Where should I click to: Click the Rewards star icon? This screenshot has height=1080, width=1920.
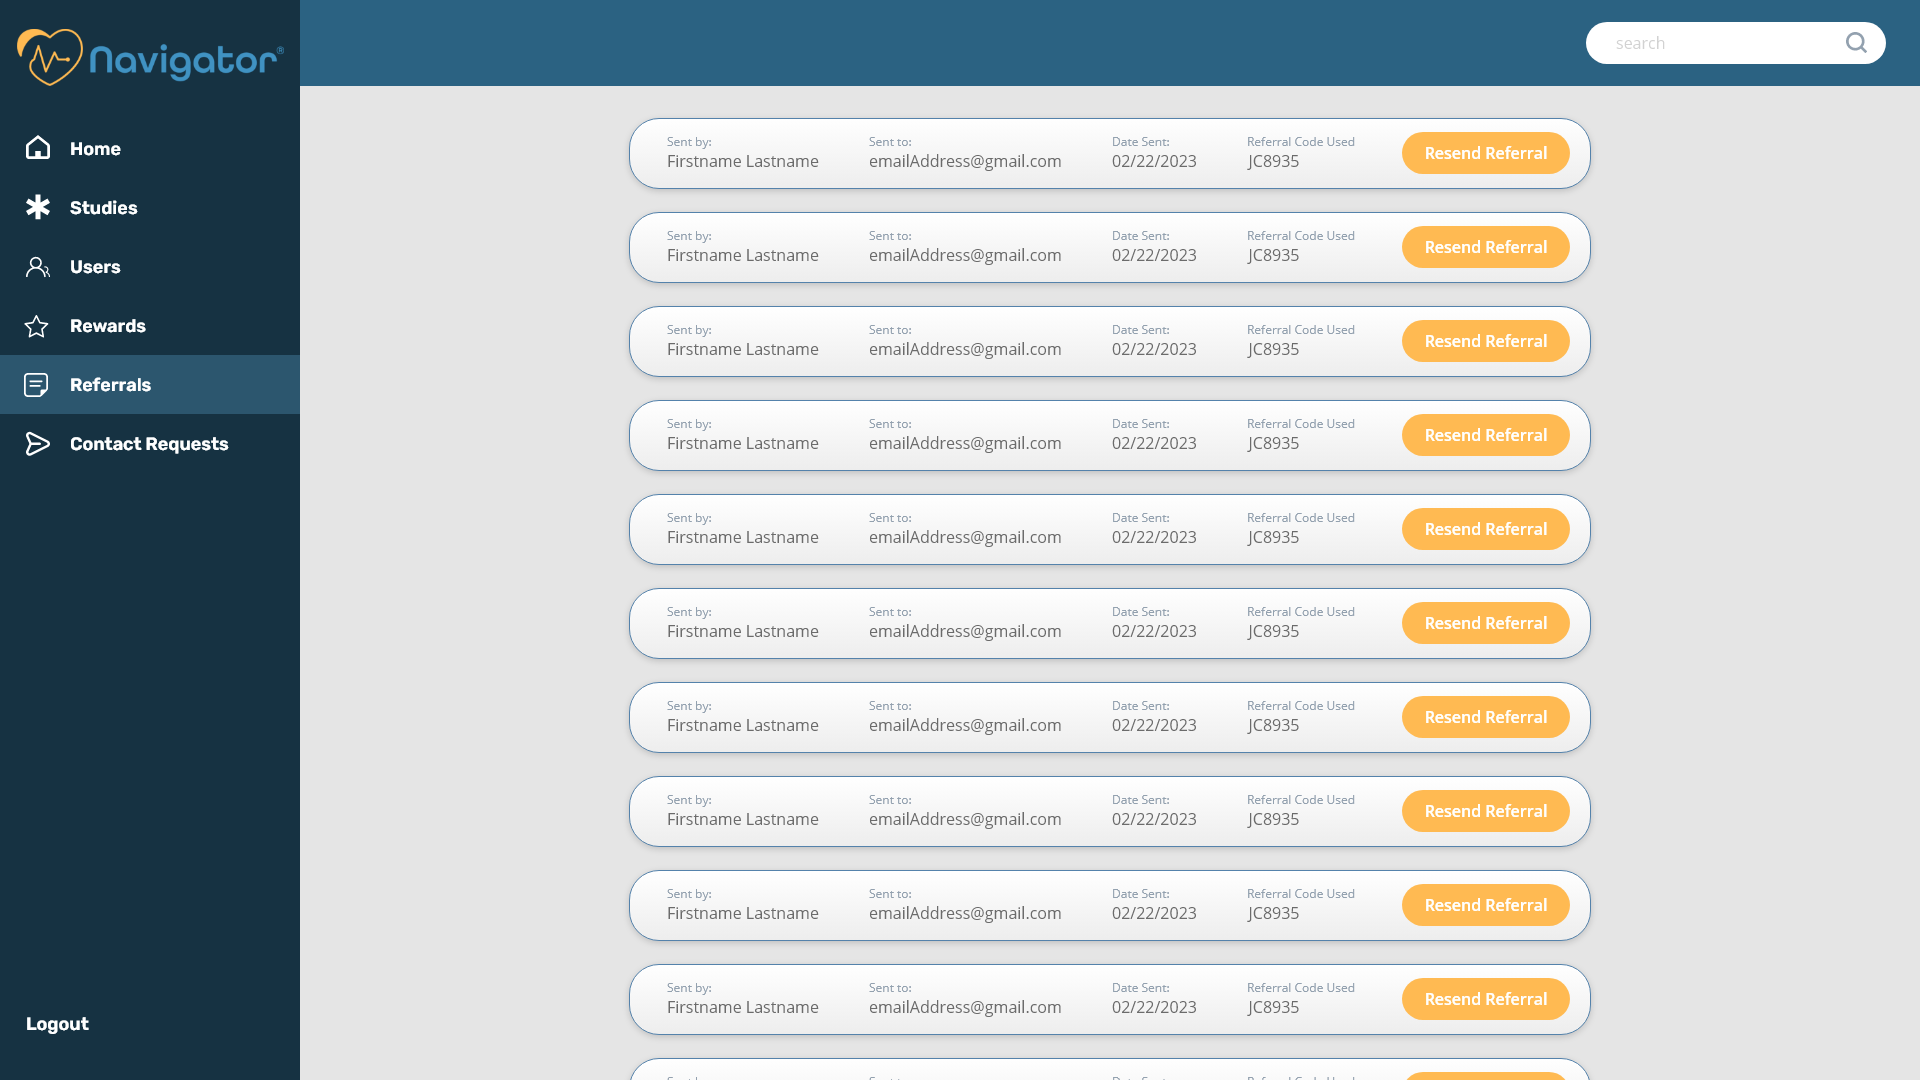coord(37,326)
